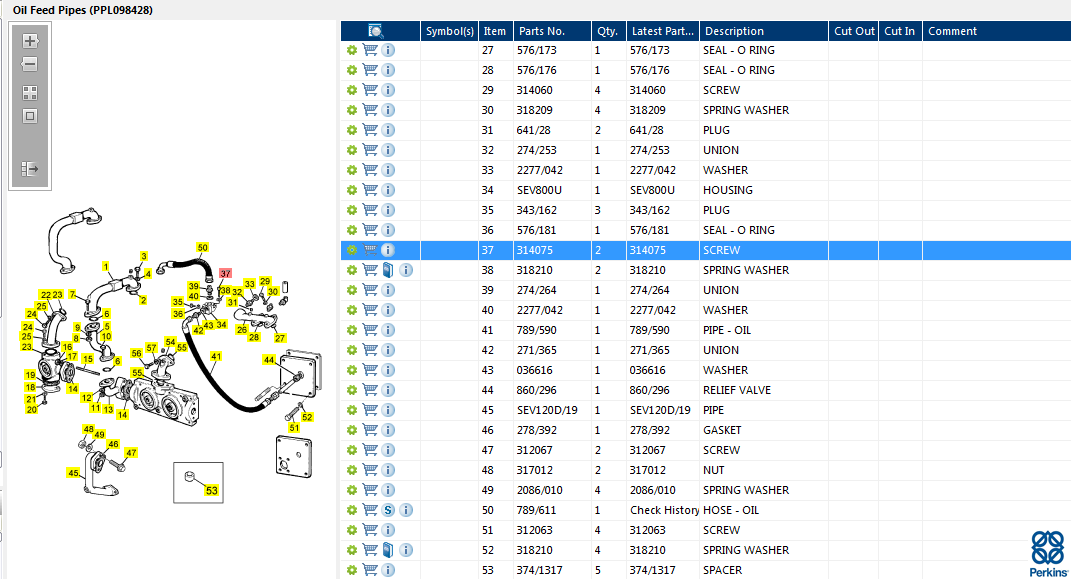Select part number SEV120D/19 in Parts No.
1071x579 pixels.
point(547,410)
